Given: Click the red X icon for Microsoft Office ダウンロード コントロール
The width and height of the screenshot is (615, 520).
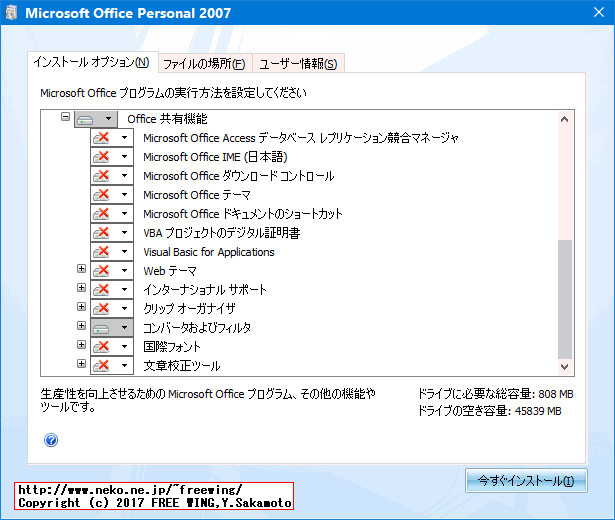Looking at the screenshot, I should click(x=101, y=176).
